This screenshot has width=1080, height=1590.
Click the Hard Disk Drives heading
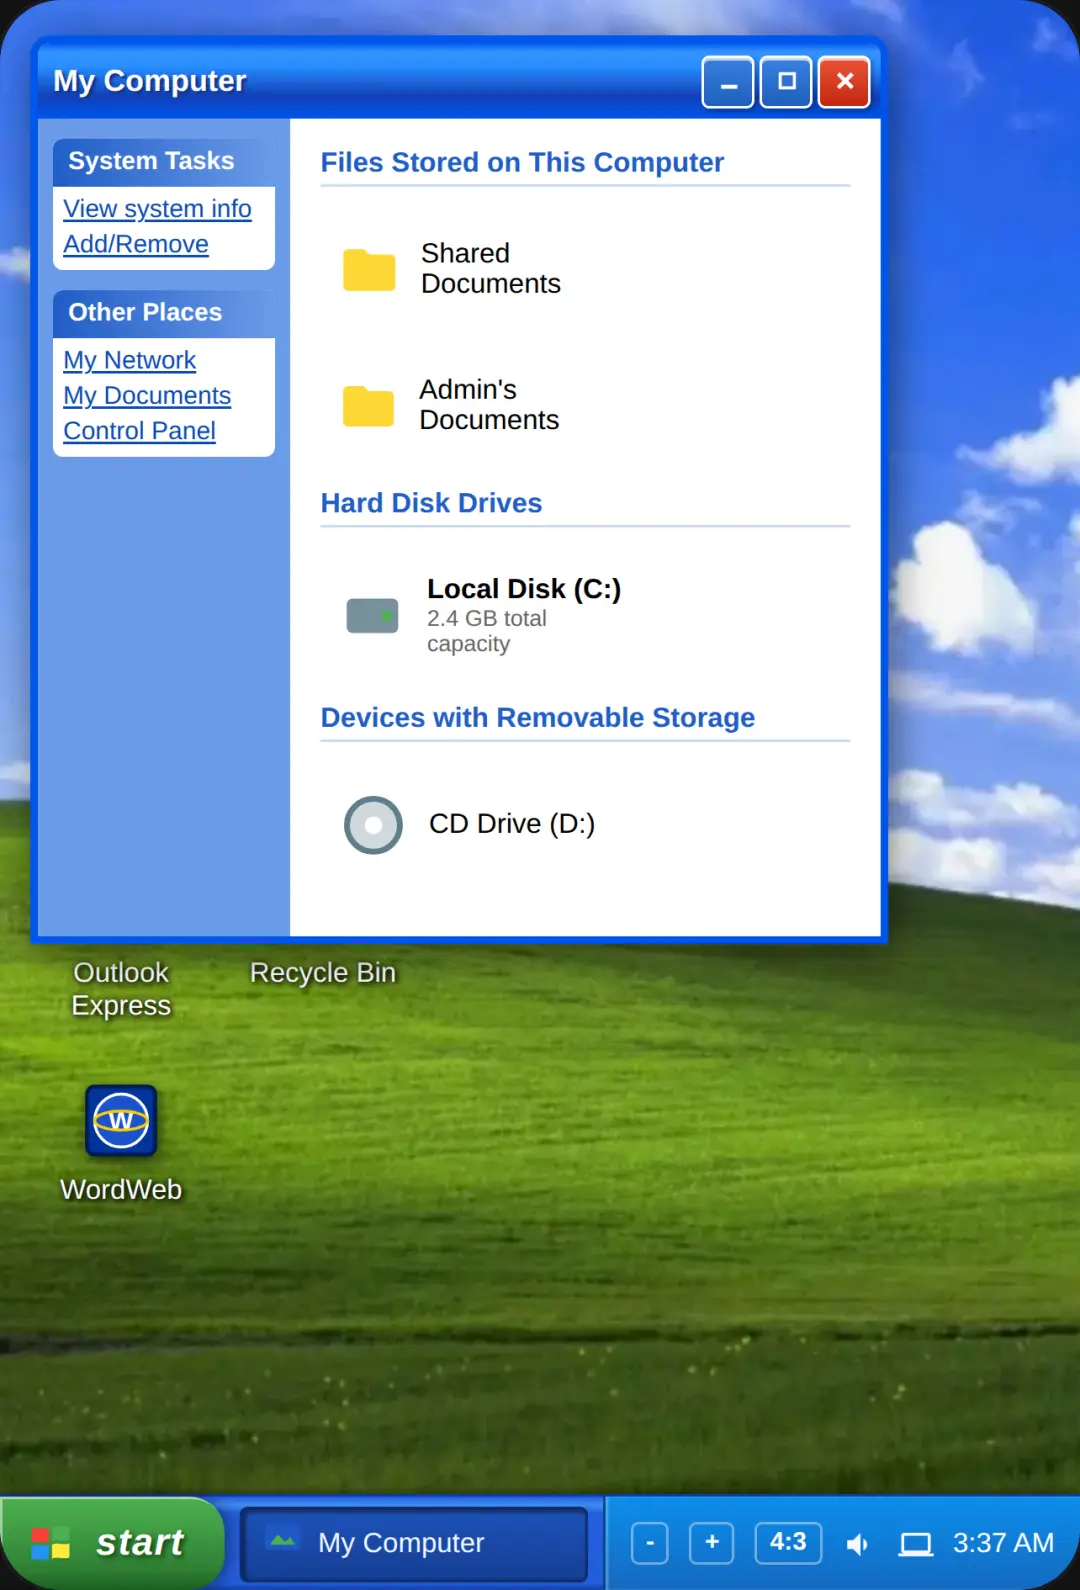[431, 503]
